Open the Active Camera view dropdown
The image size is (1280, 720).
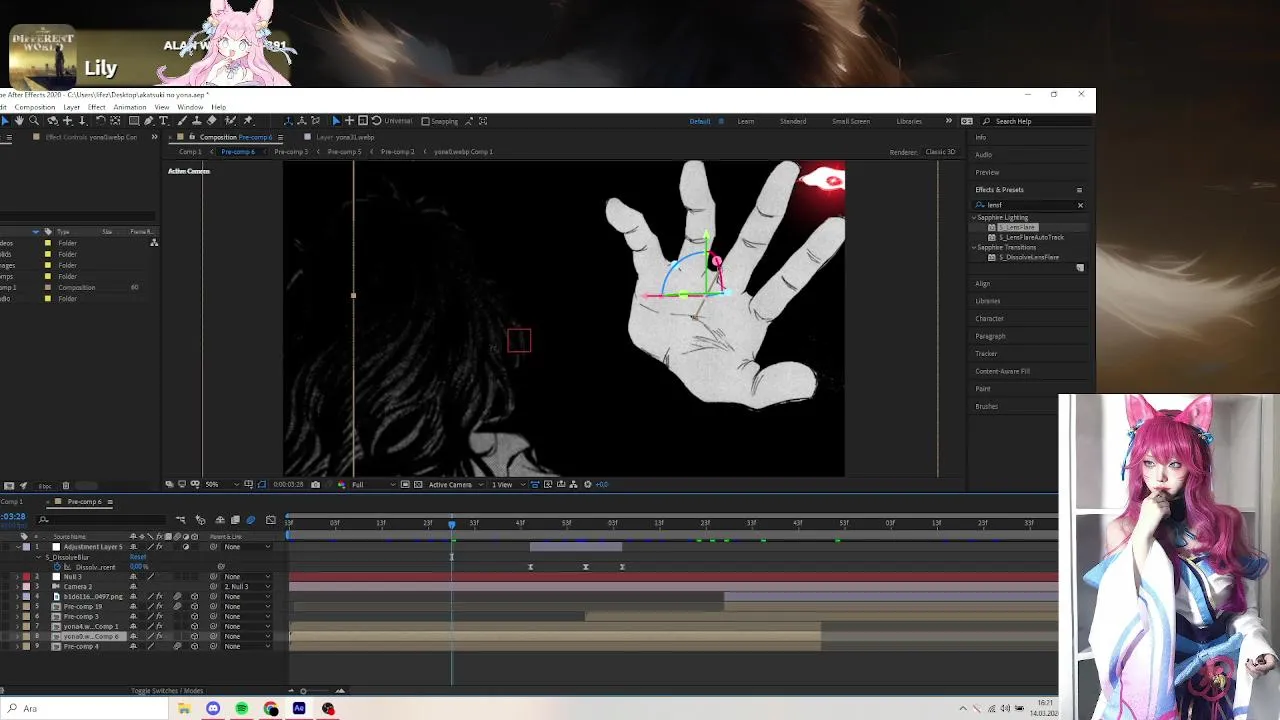coord(455,484)
